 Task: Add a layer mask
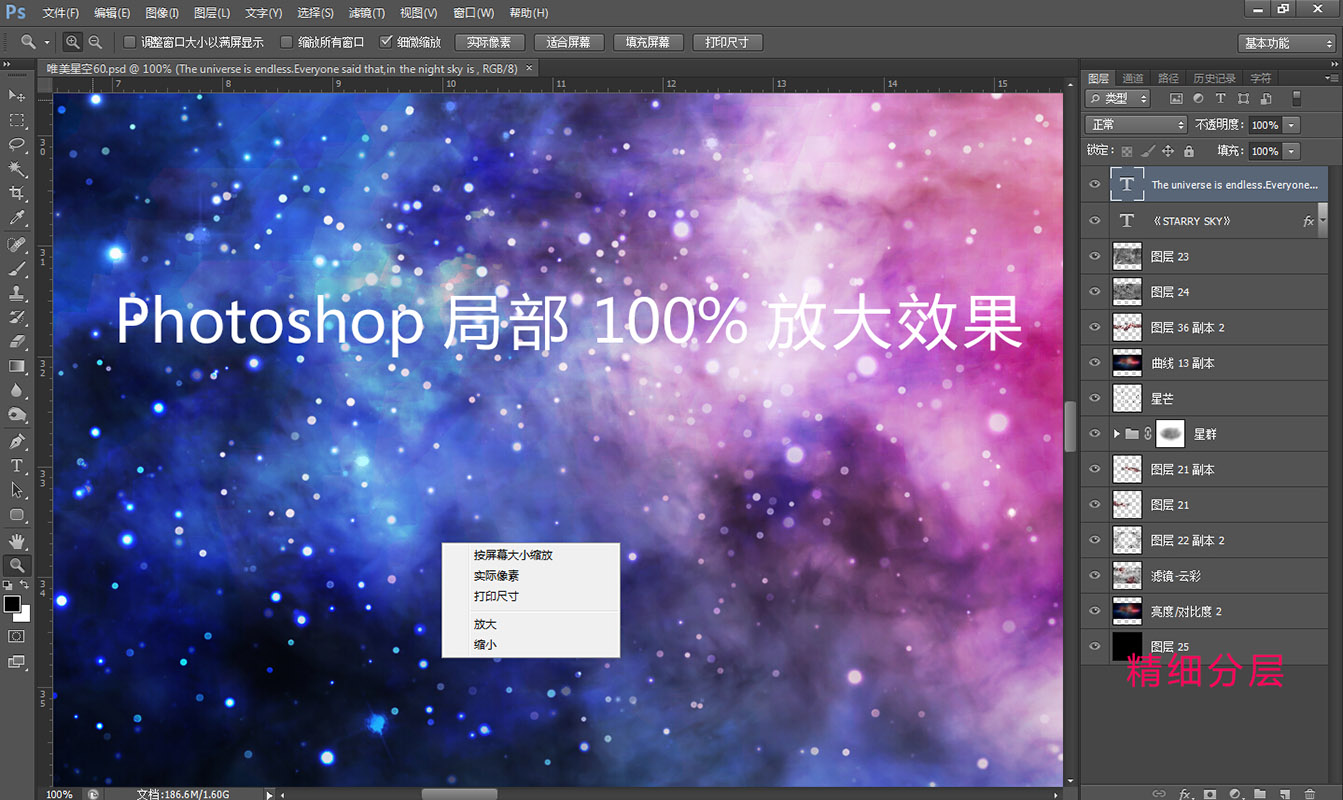click(1210, 794)
